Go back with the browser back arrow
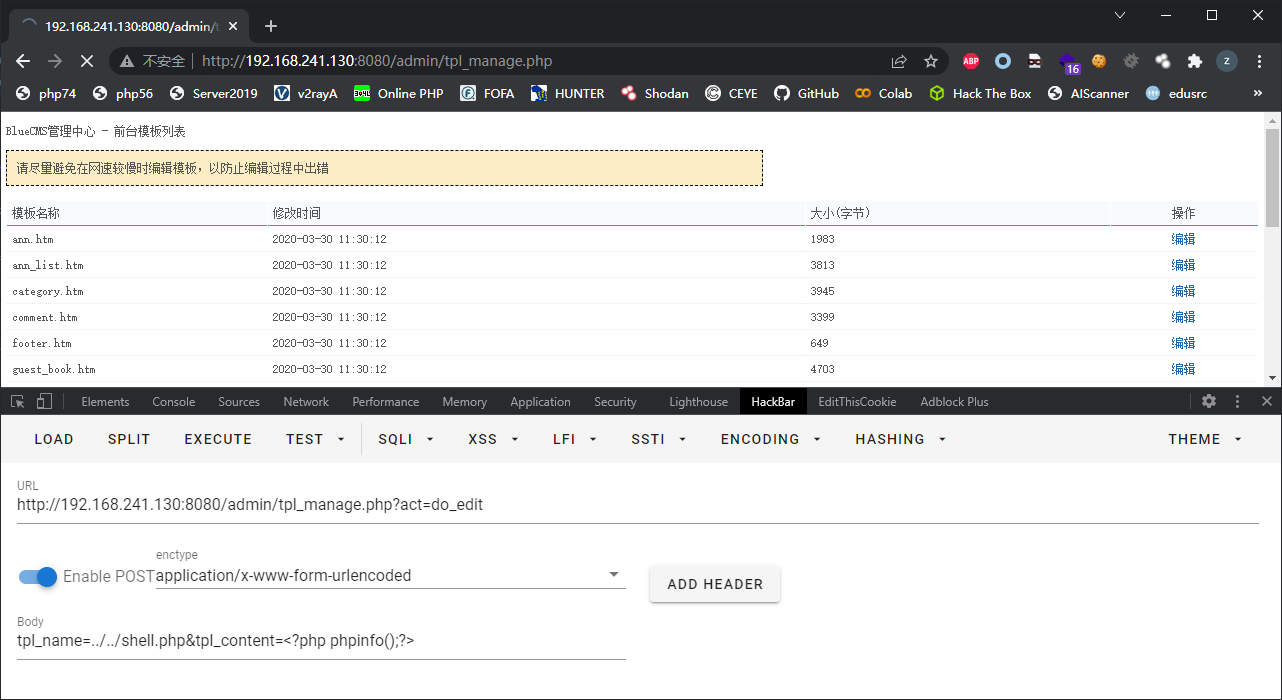Viewport: 1282px width, 700px height. click(x=23, y=61)
